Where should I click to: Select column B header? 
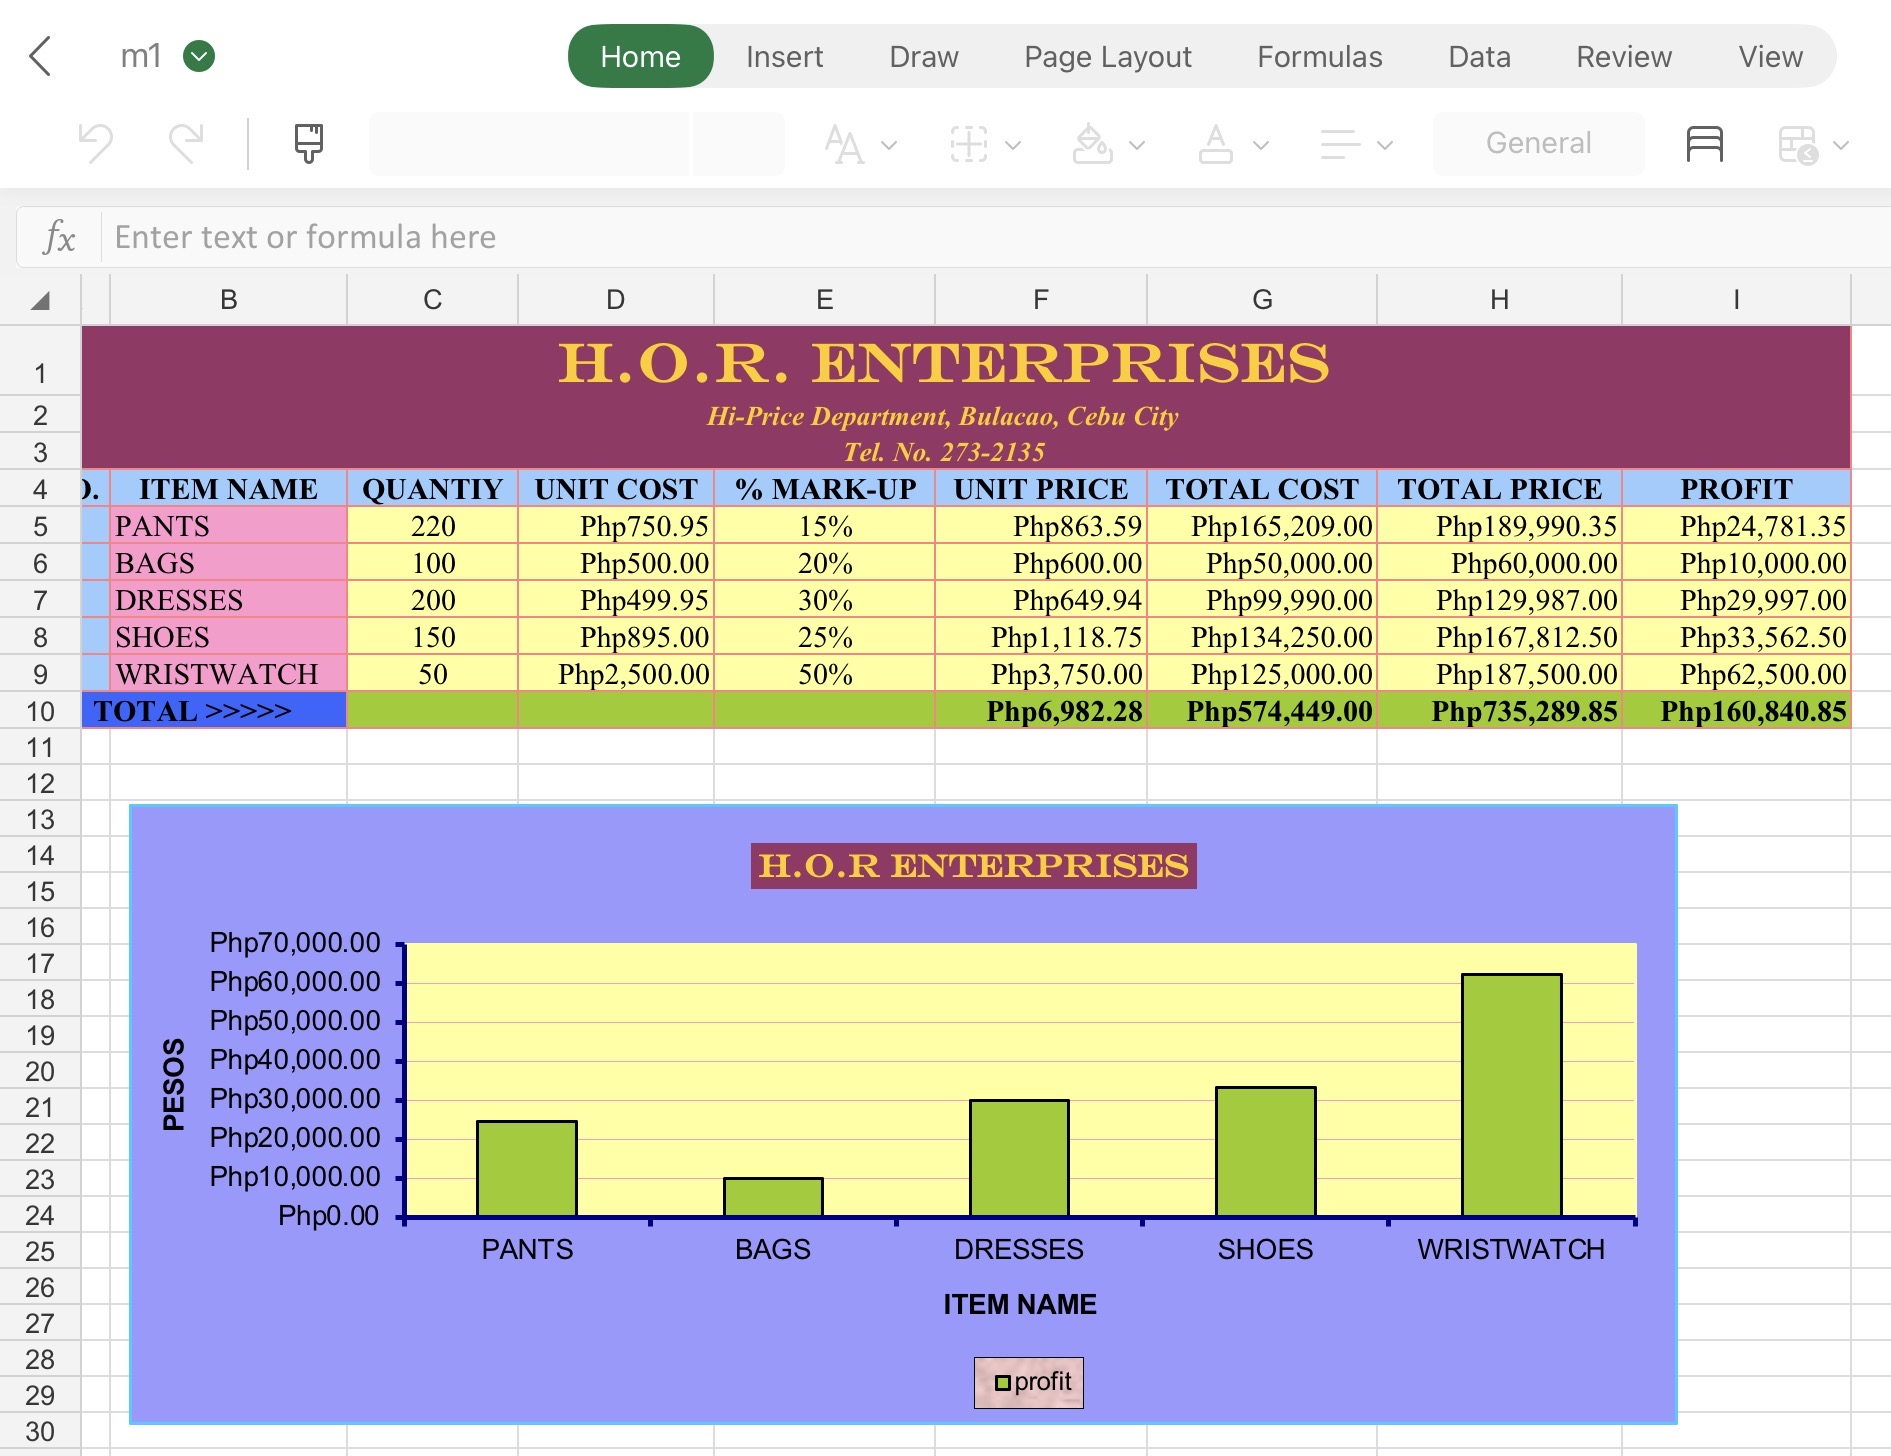228,300
